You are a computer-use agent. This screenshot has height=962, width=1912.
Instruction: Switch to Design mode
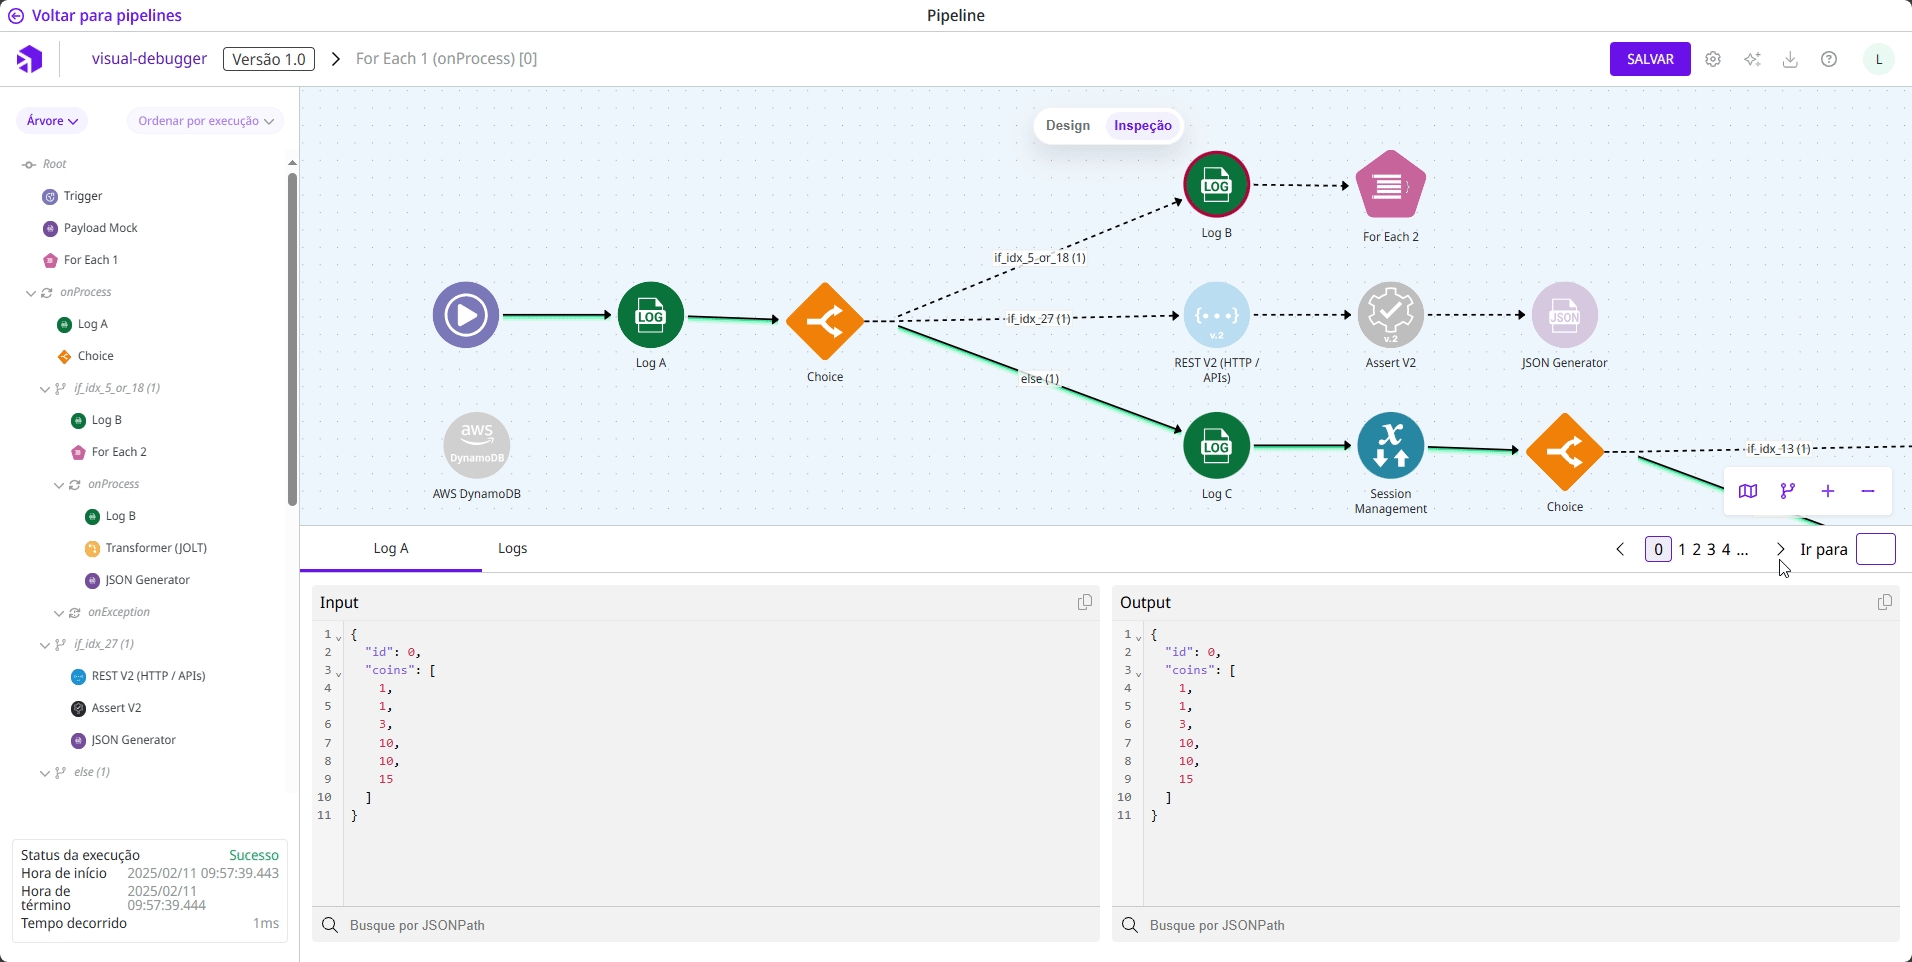point(1067,126)
